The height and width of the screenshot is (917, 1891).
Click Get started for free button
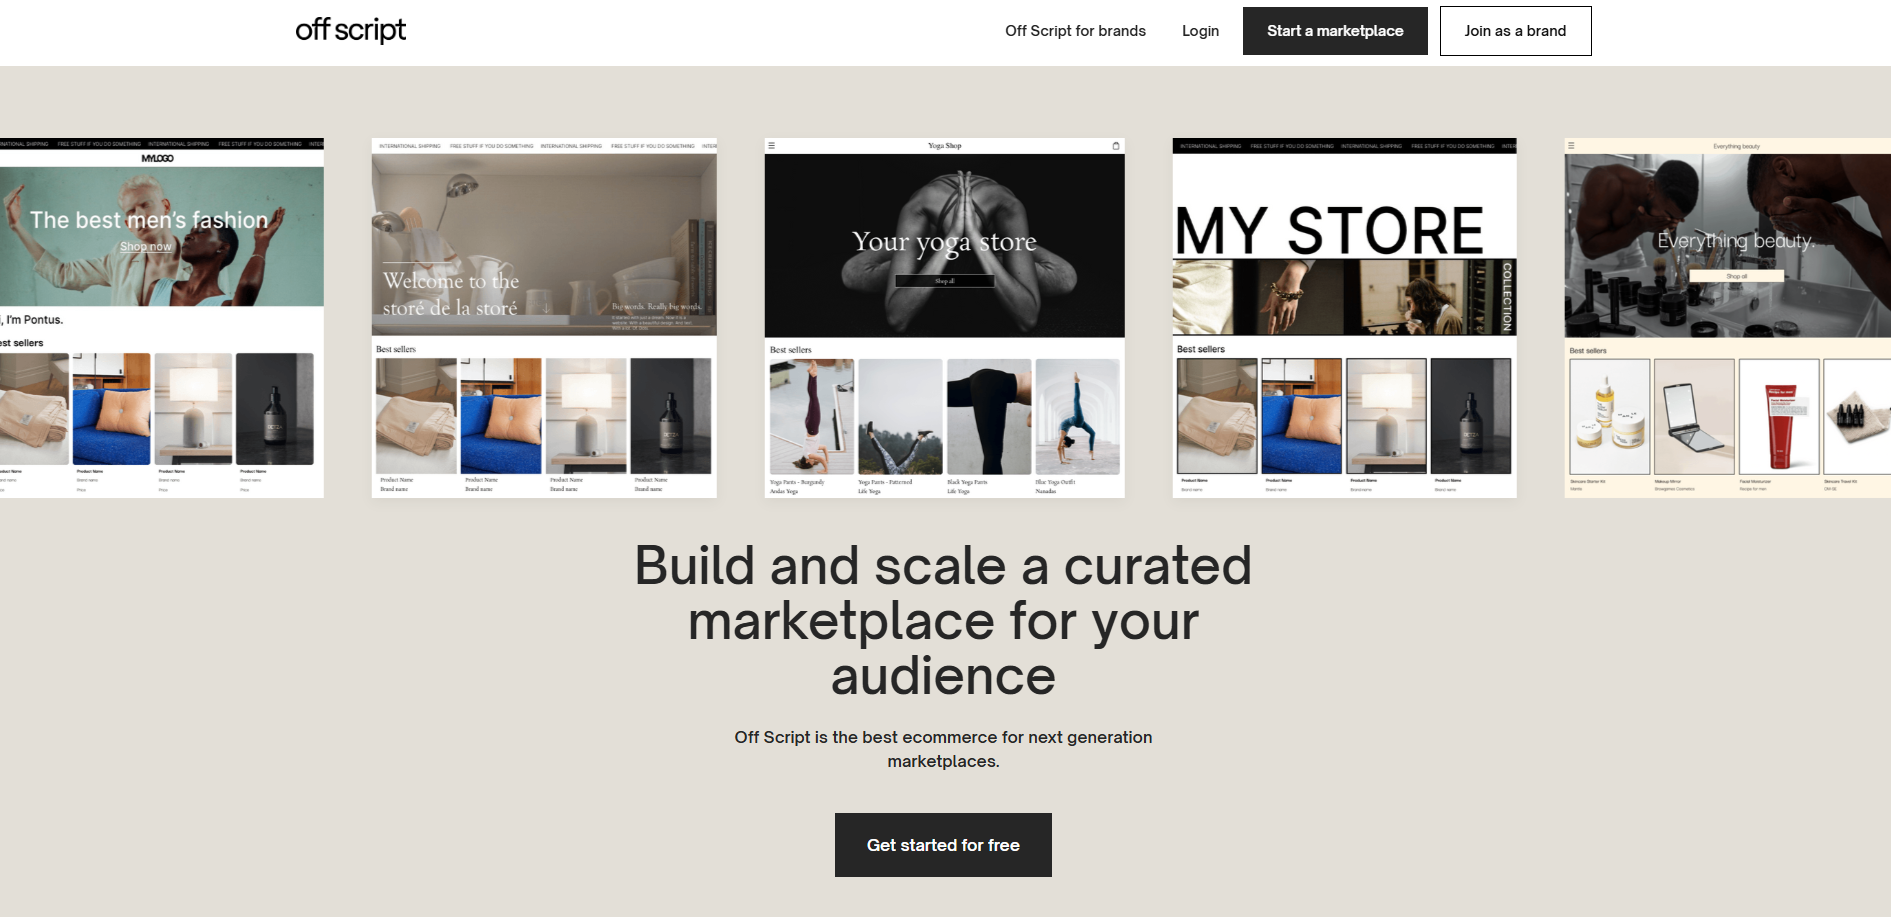(943, 845)
